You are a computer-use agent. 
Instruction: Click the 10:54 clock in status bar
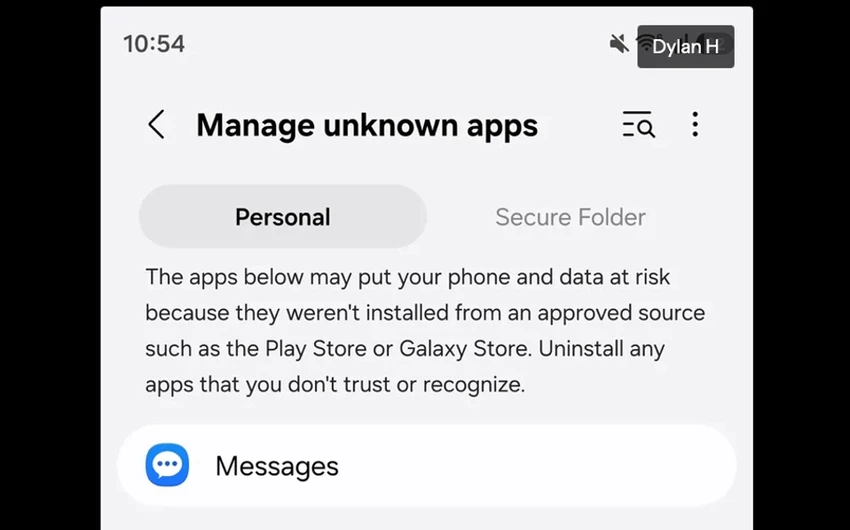[x=154, y=44]
